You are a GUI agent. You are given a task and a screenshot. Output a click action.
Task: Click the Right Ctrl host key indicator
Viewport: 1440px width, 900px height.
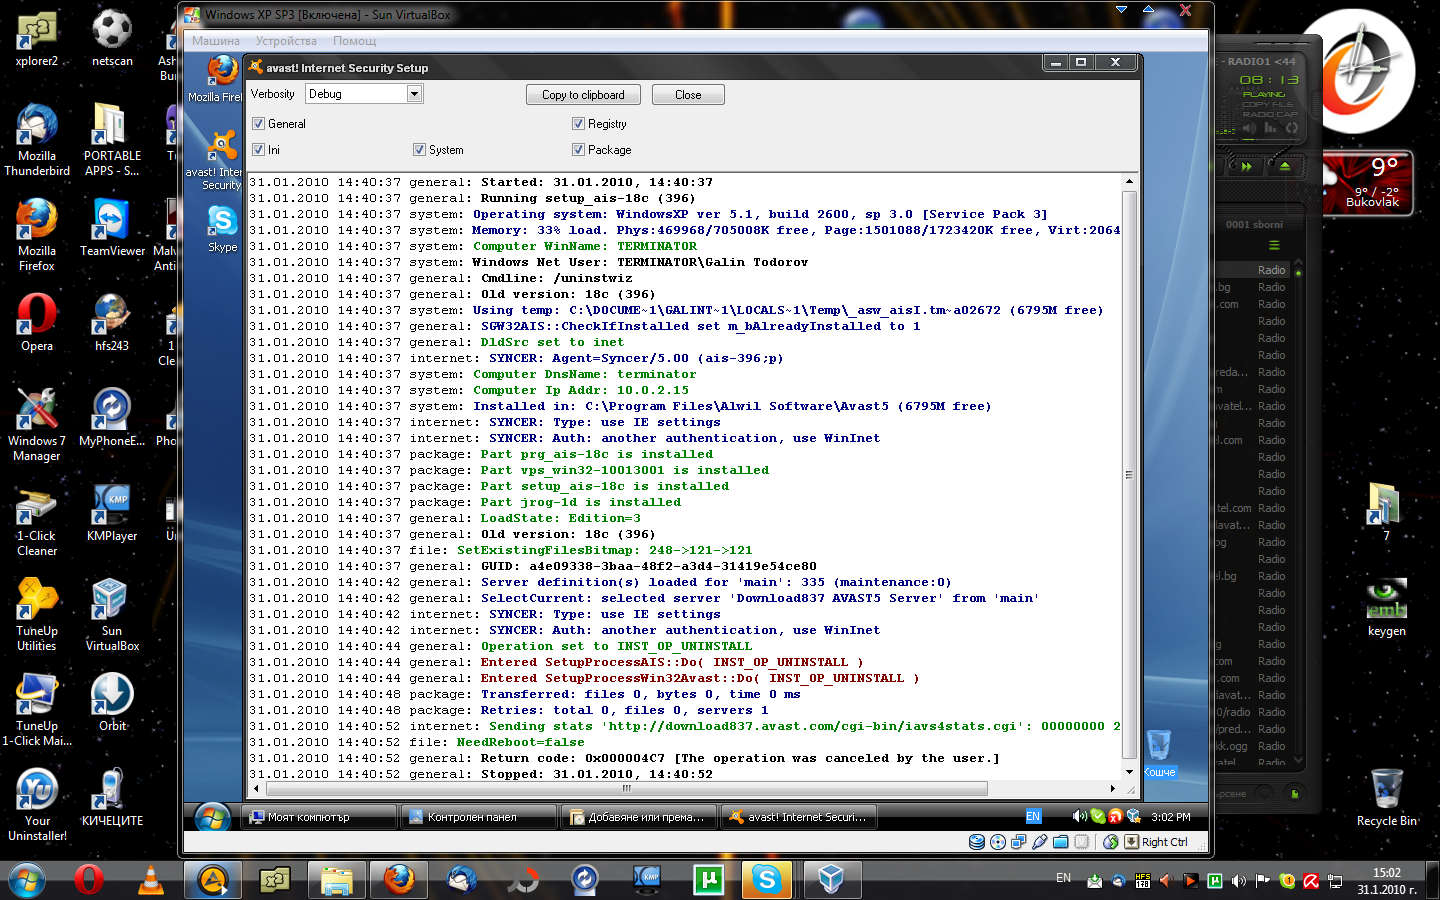pyautogui.click(x=1158, y=842)
